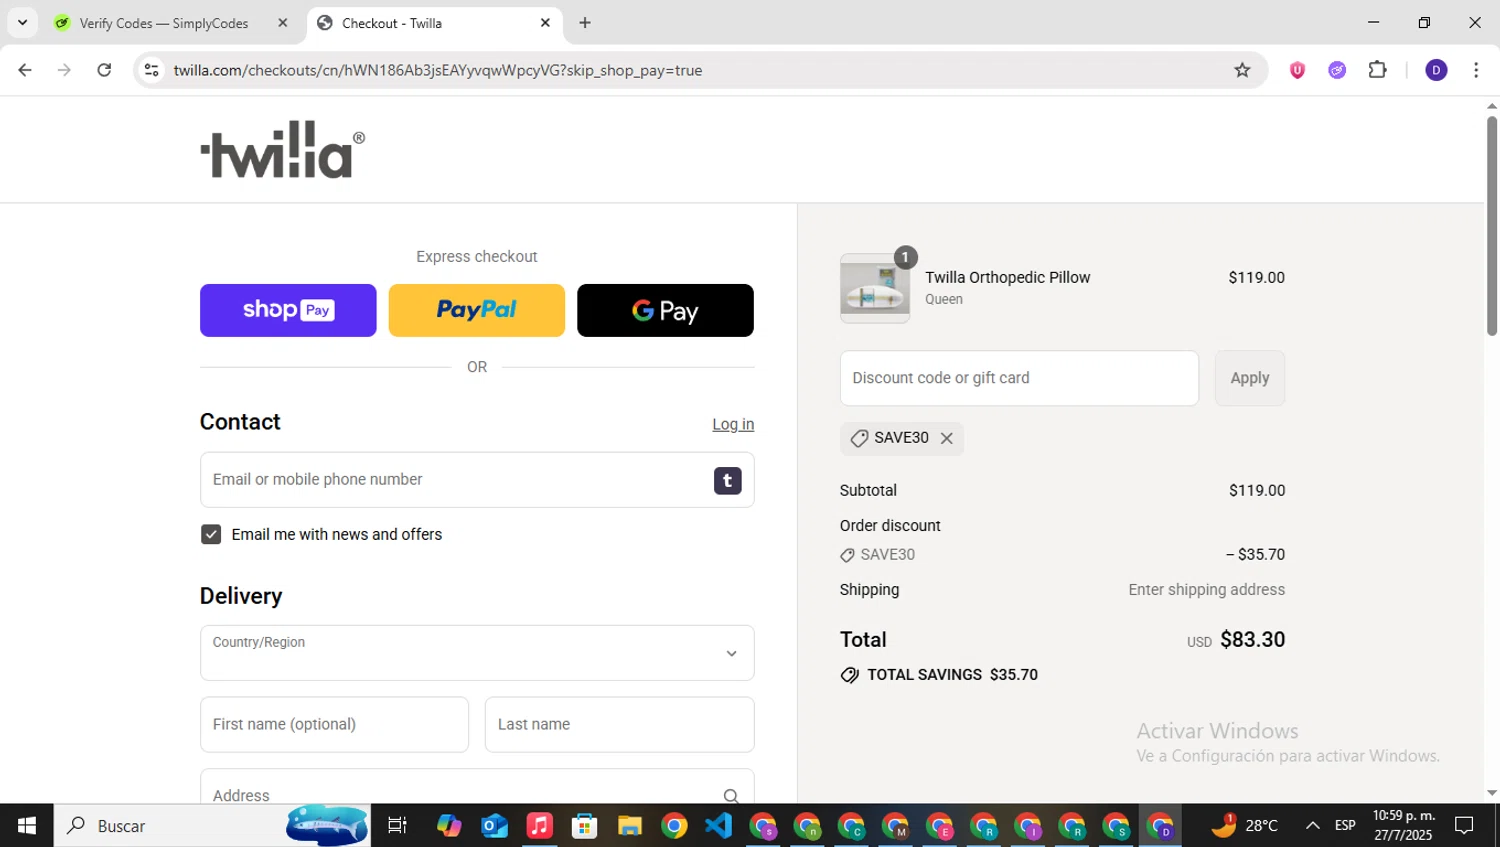The image size is (1500, 847).
Task: Click the uBlock shield extension icon
Action: click(1297, 70)
